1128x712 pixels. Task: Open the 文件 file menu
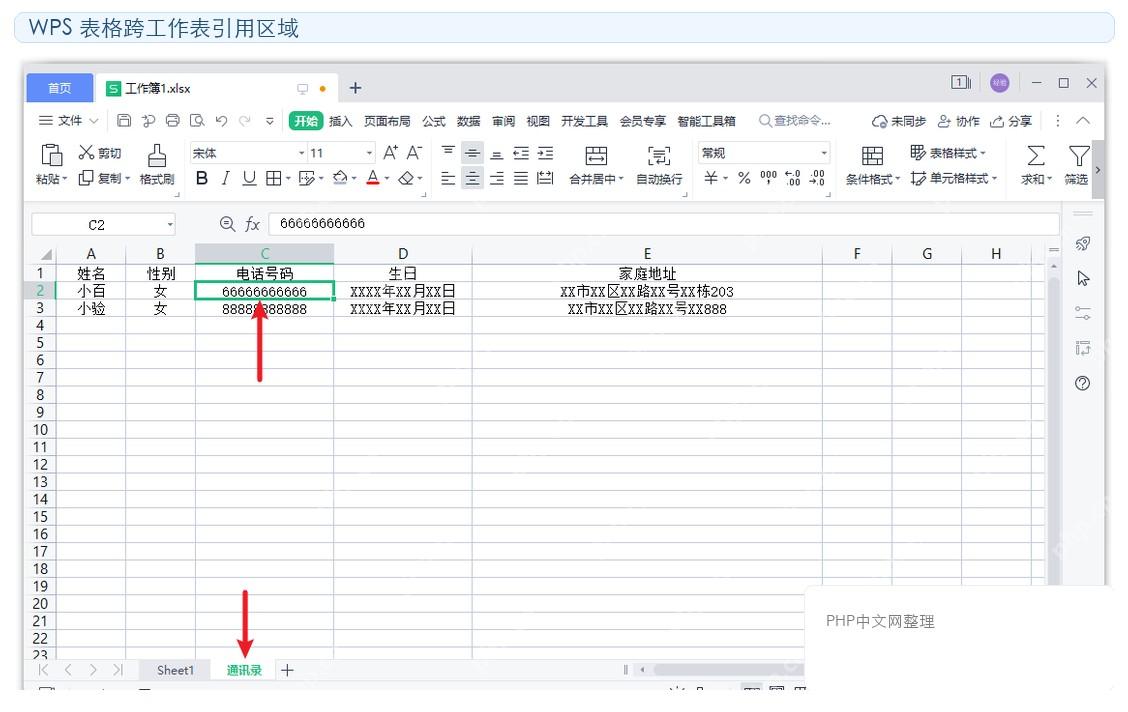68,121
